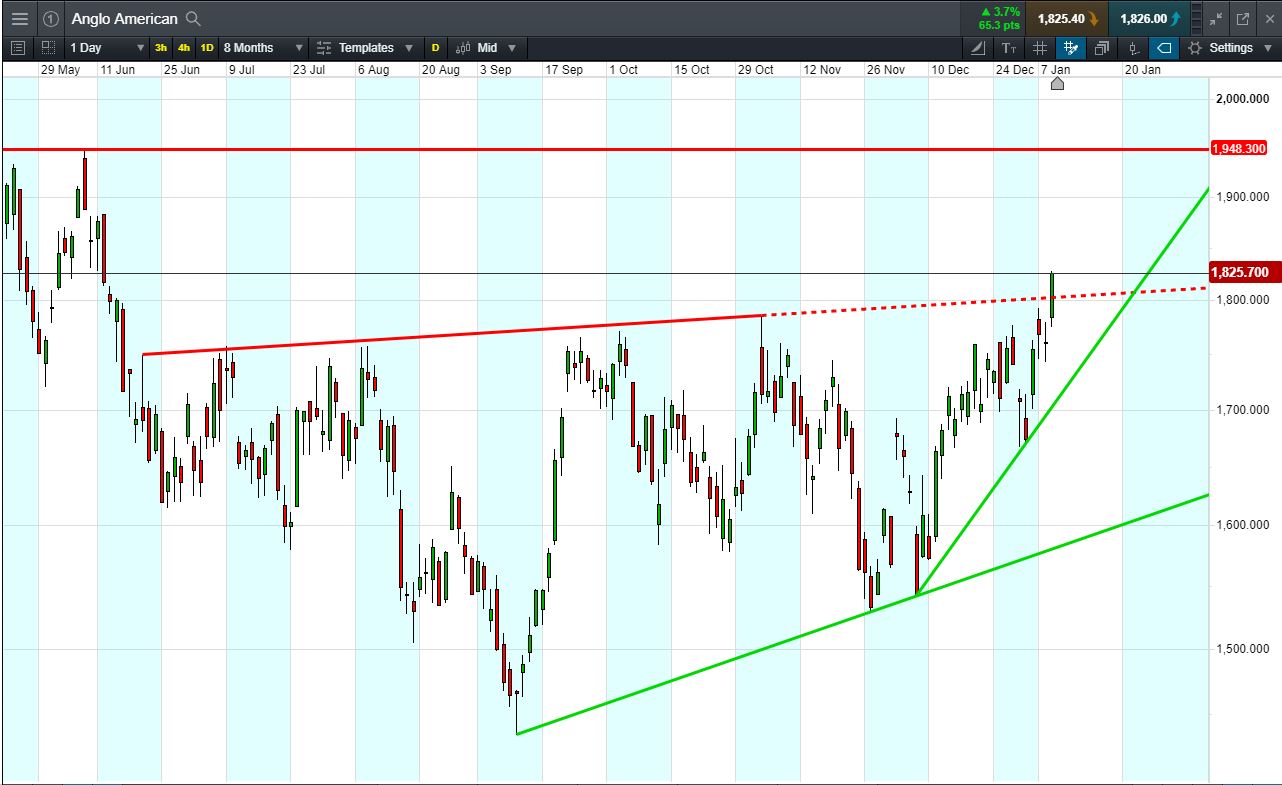Toggle the chart grid icon
Viewport: 1282px width, 785px height.
click(x=1040, y=48)
